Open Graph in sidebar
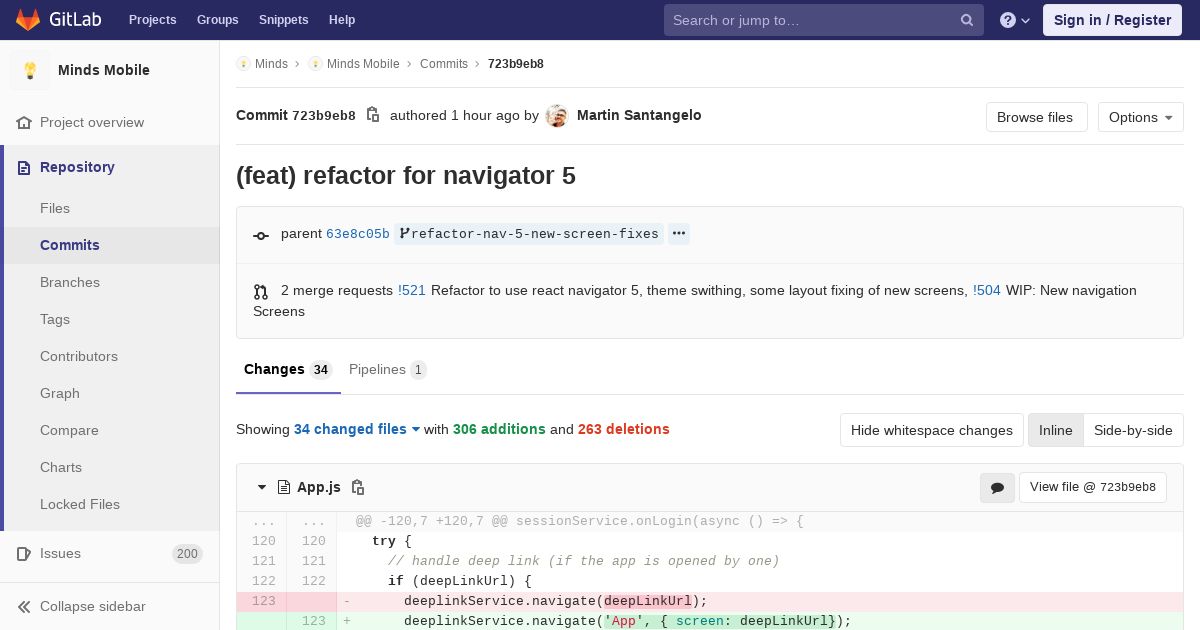Screen dimensions: 1200x630 [x=60, y=394]
